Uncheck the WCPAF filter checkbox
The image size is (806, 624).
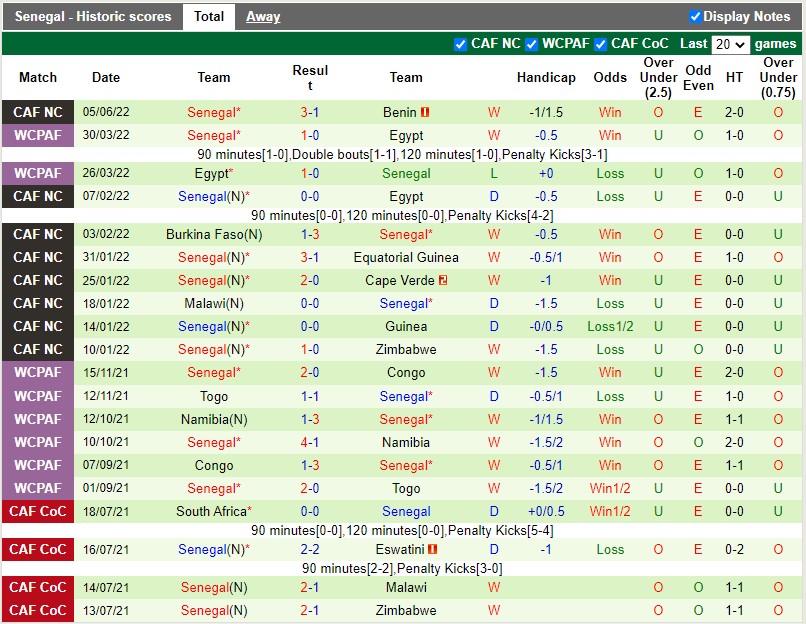[532, 45]
